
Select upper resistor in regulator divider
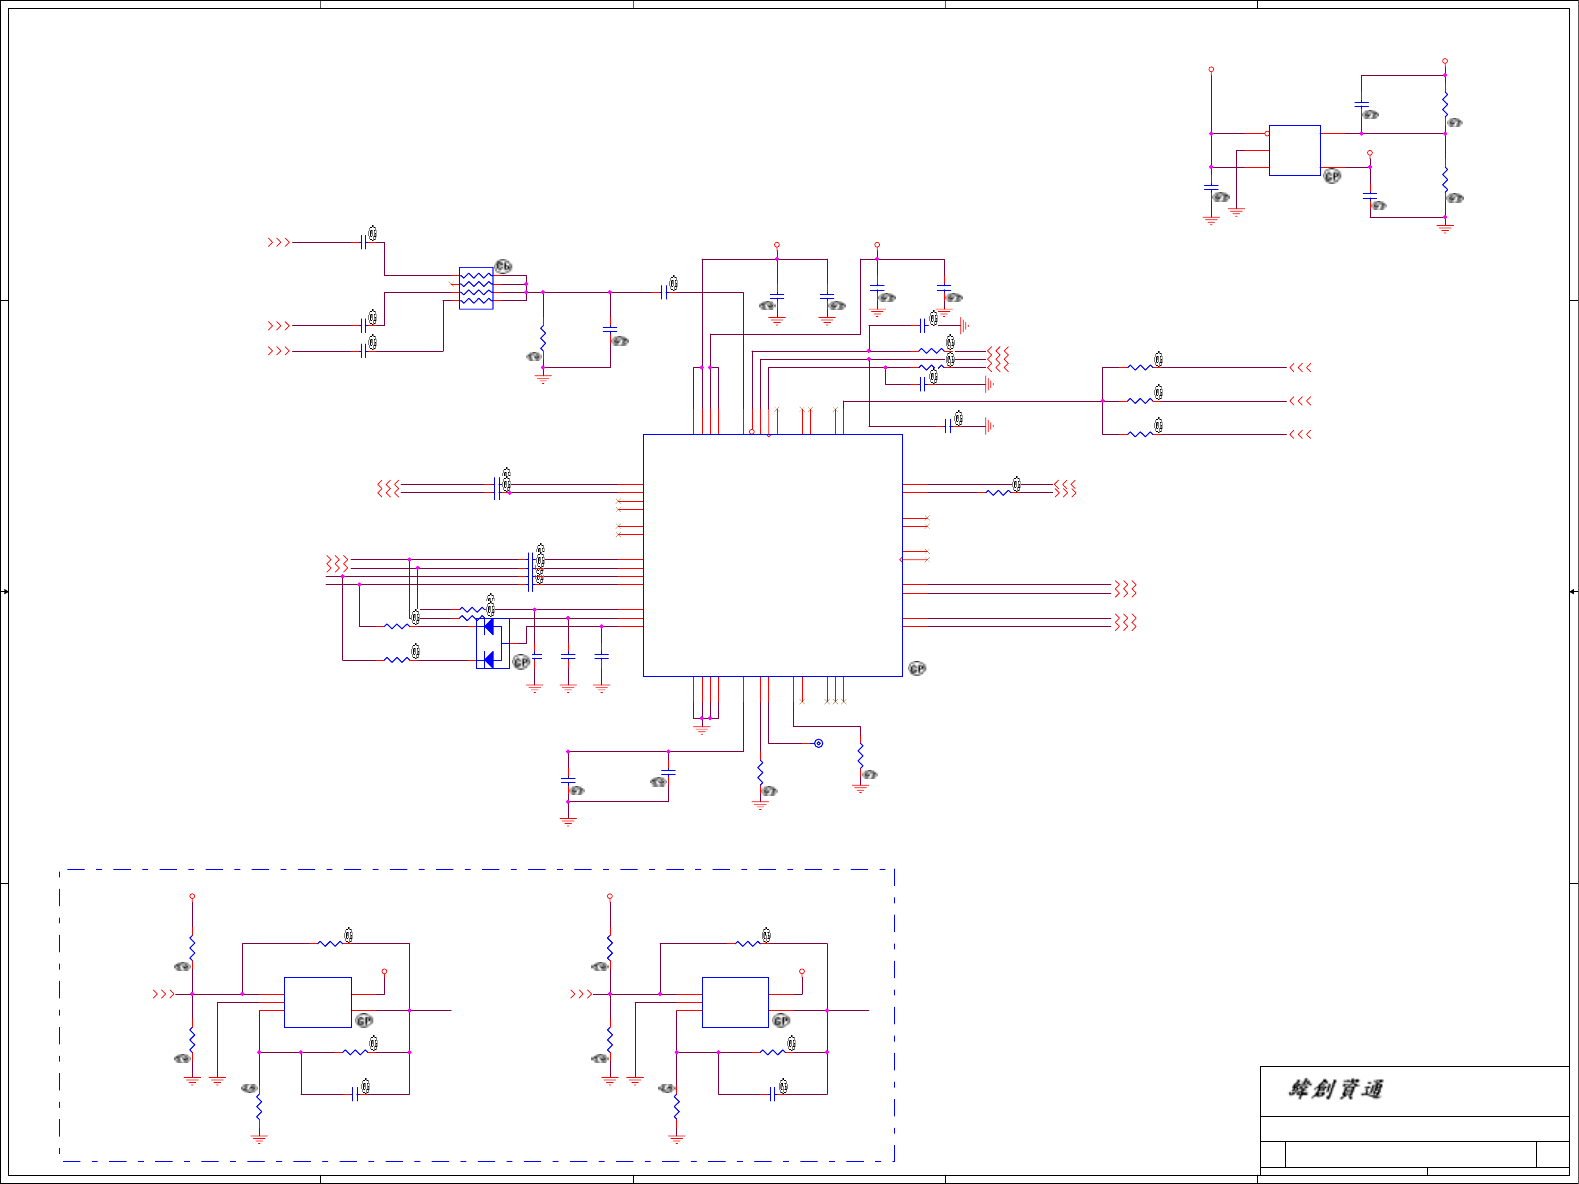[x=1445, y=103]
